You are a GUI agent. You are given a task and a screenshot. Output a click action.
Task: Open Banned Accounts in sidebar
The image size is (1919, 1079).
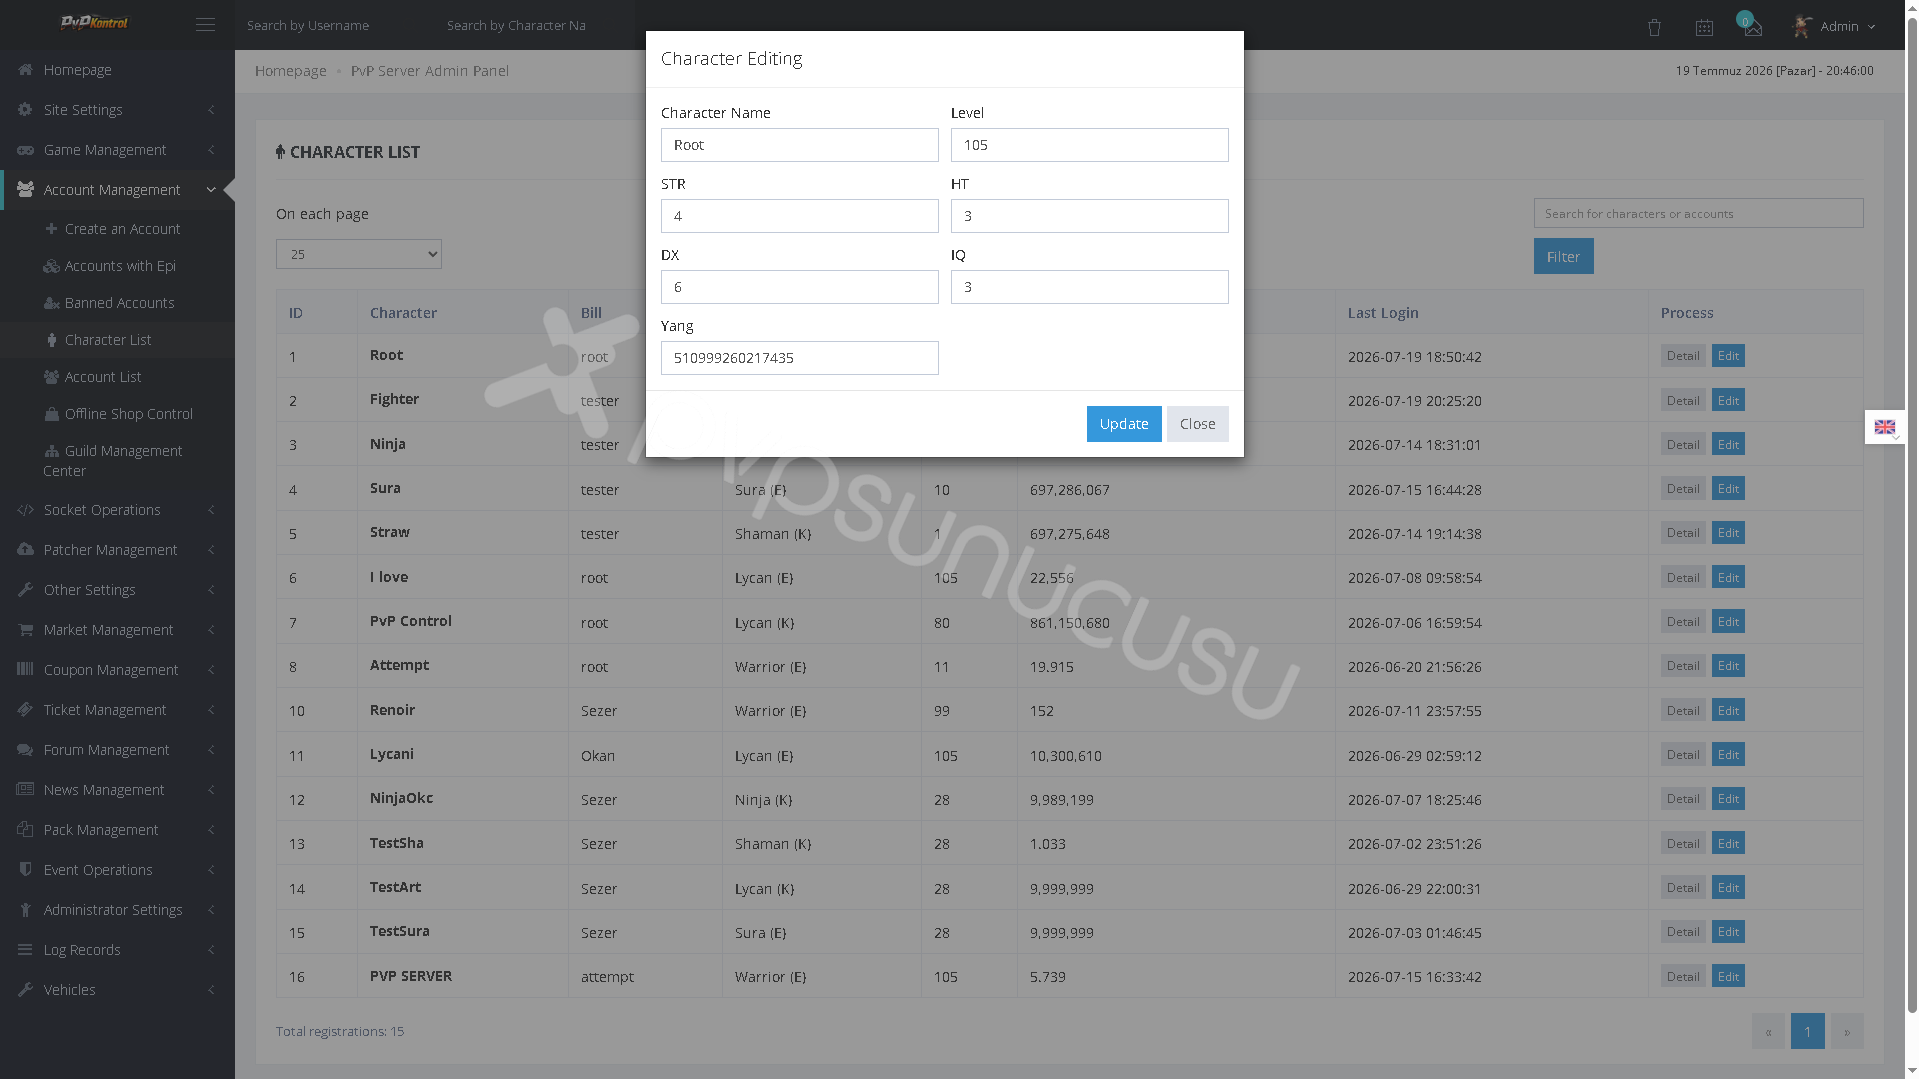118,303
